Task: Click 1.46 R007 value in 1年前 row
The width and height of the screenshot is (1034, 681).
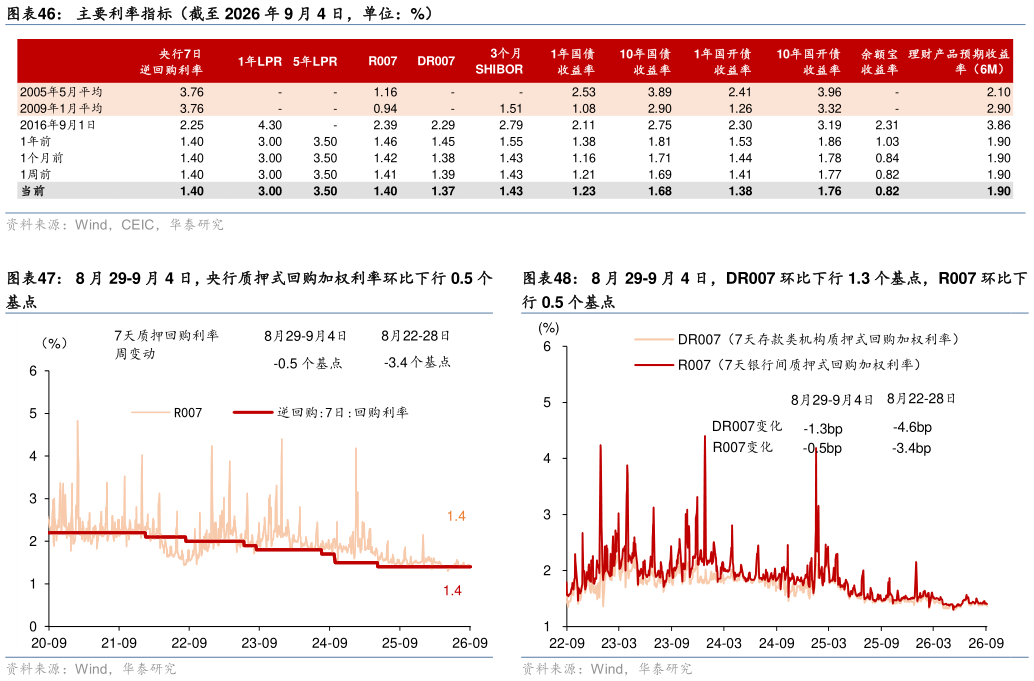Action: point(385,141)
